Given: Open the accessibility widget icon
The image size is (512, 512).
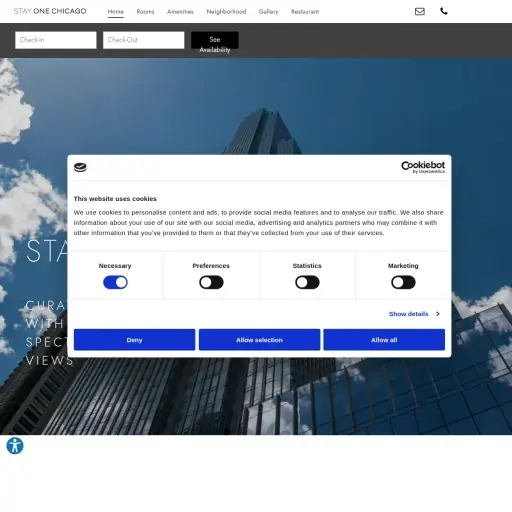Looking at the screenshot, I should tap(15, 446).
